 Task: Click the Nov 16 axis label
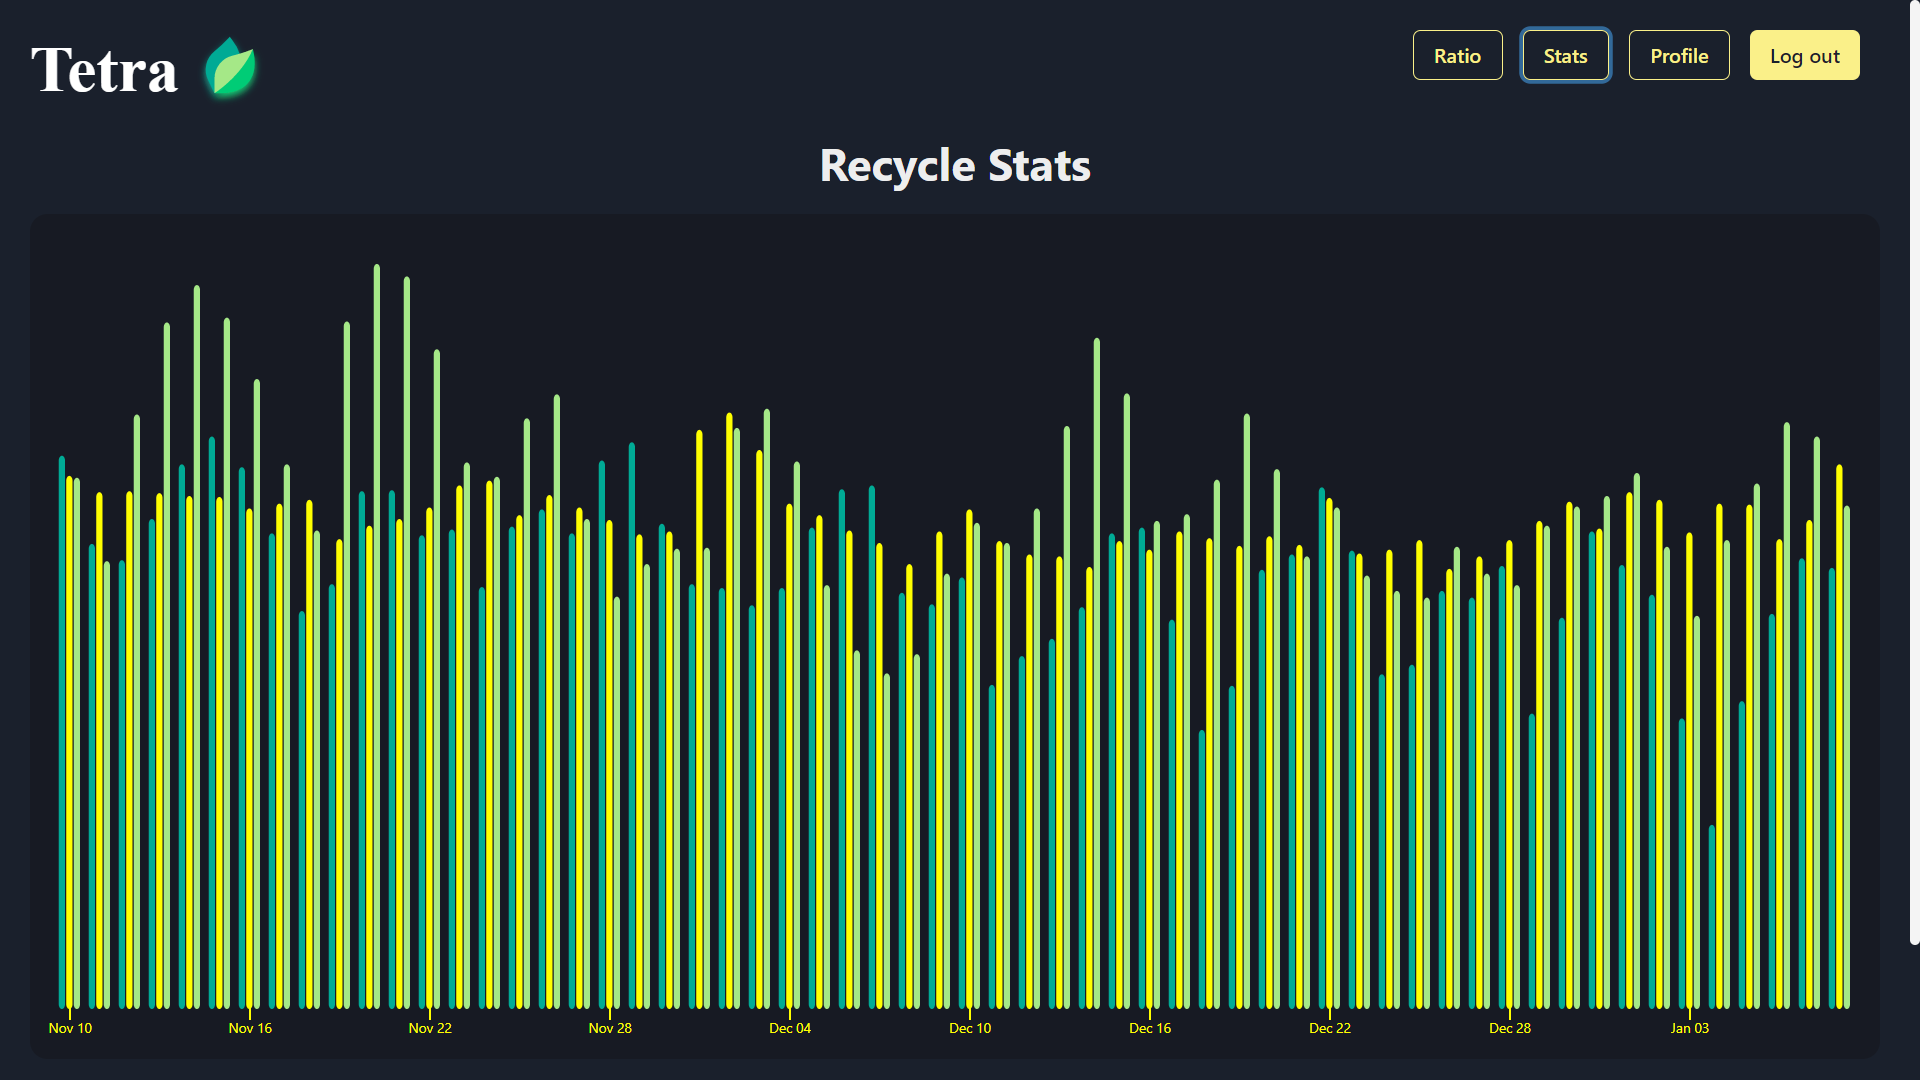click(x=250, y=1028)
